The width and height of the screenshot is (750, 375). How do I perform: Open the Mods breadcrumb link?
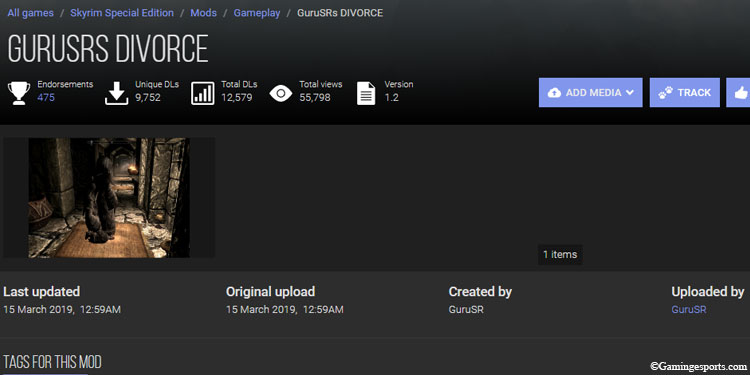(203, 13)
